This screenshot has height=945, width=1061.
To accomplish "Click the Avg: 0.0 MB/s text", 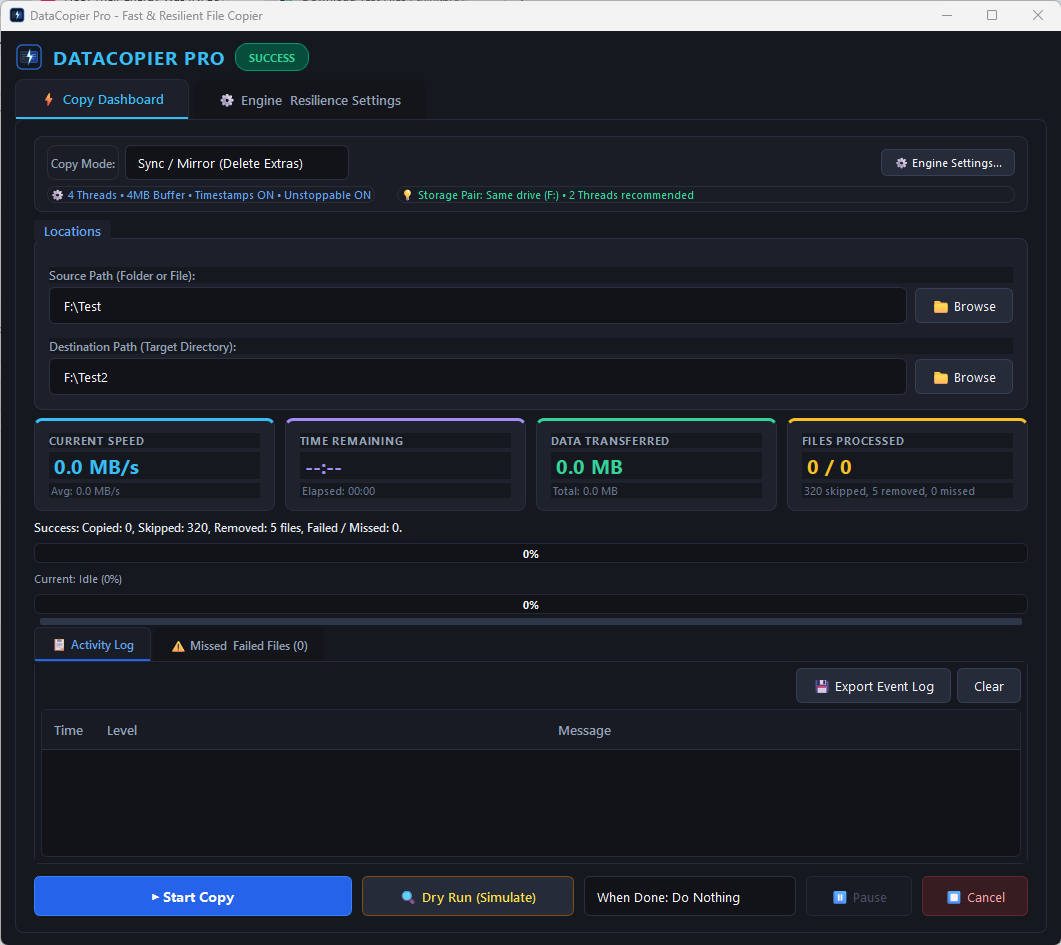I will [x=85, y=491].
